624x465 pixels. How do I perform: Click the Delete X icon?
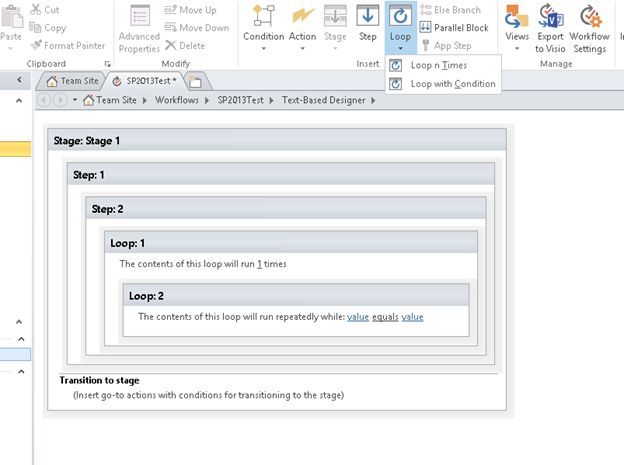click(171, 45)
